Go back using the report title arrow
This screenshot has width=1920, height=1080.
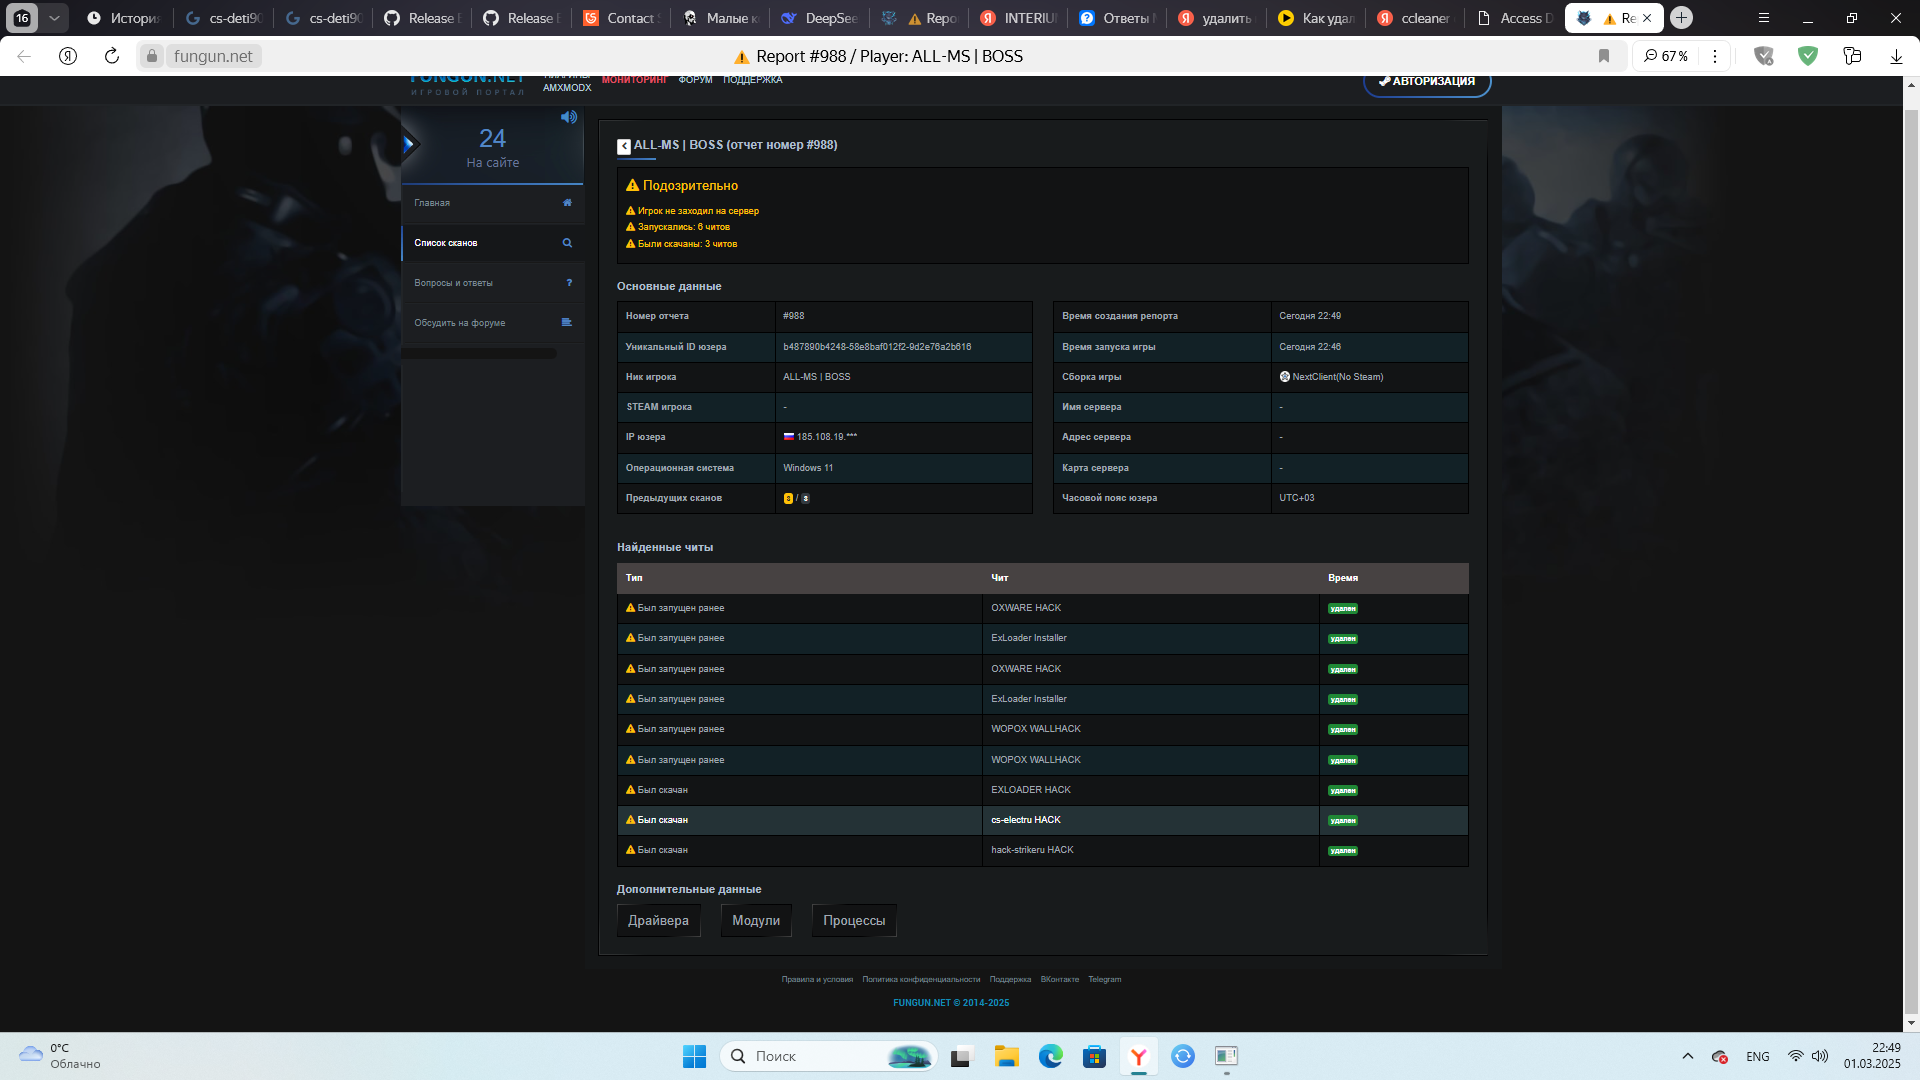tap(624, 146)
